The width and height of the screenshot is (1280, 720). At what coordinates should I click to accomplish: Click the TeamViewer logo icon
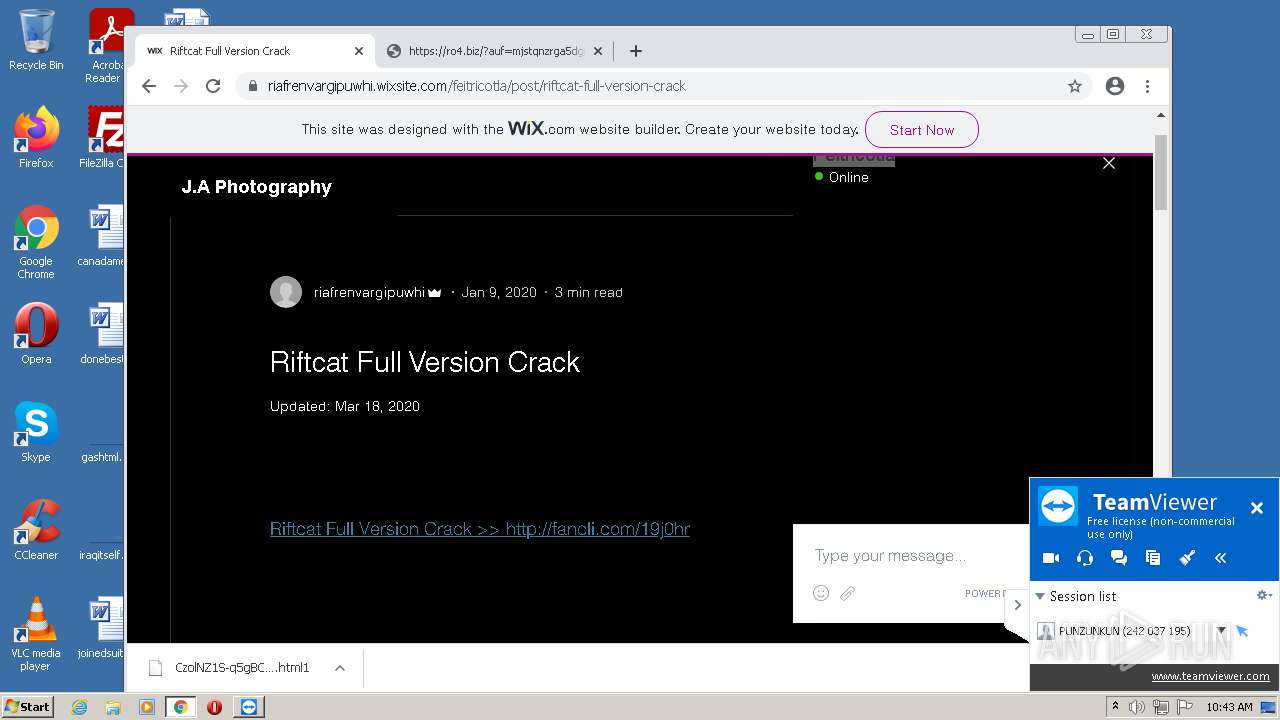pyautogui.click(x=1058, y=506)
